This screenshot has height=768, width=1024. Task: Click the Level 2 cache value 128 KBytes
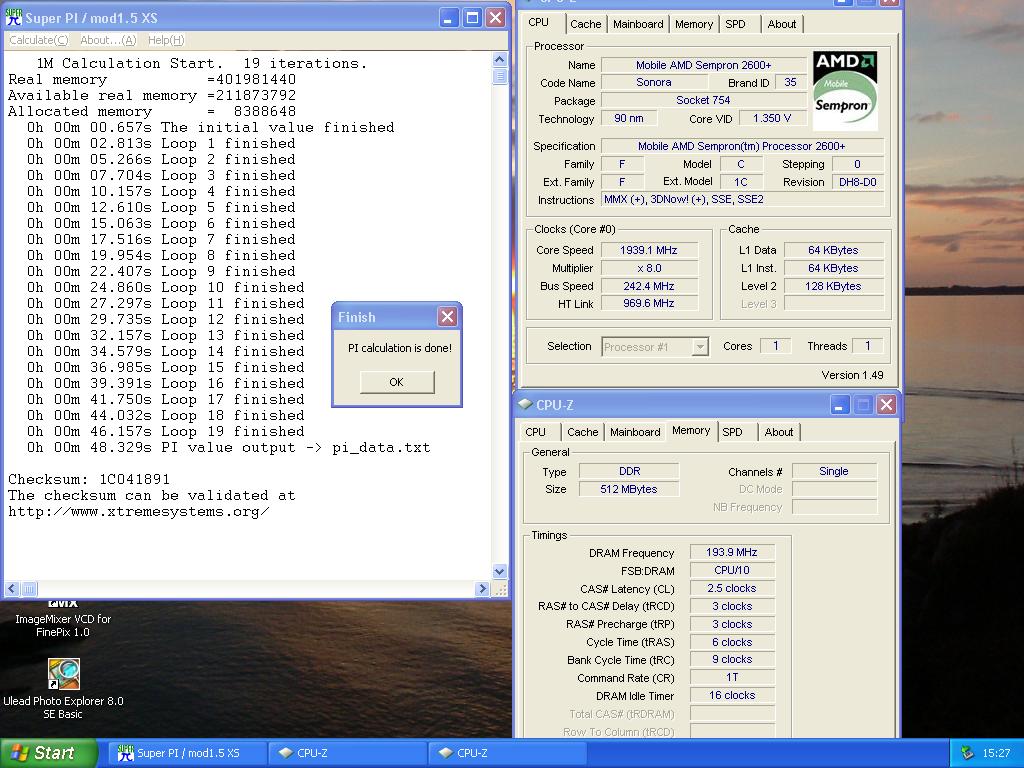834,286
